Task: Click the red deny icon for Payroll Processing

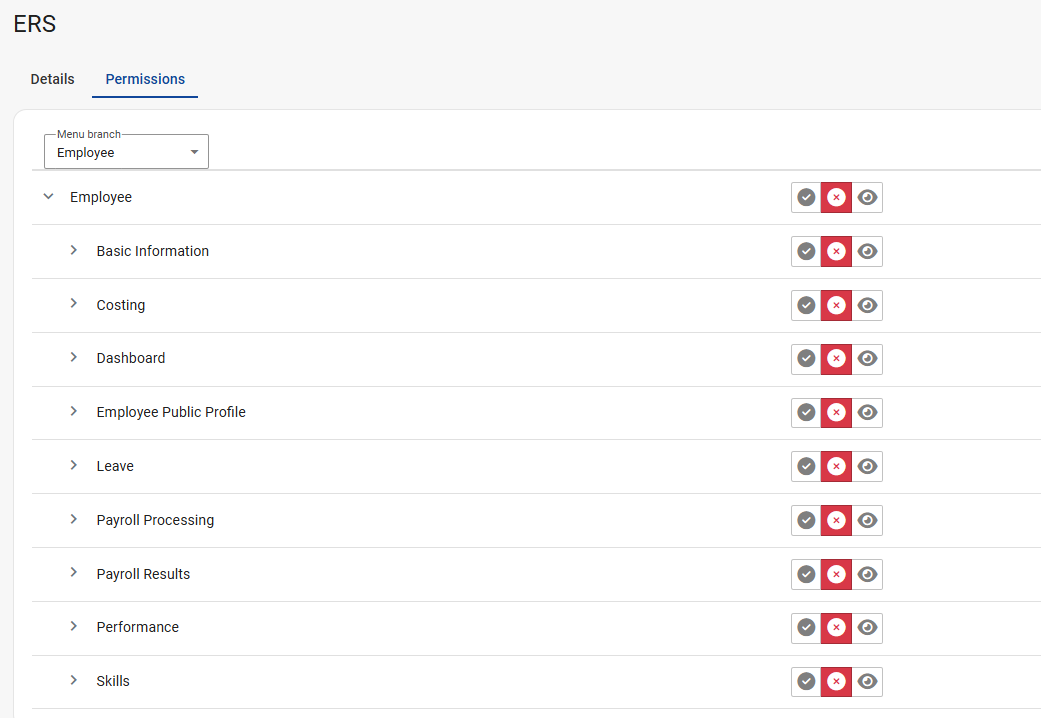Action: pyautogui.click(x=837, y=520)
